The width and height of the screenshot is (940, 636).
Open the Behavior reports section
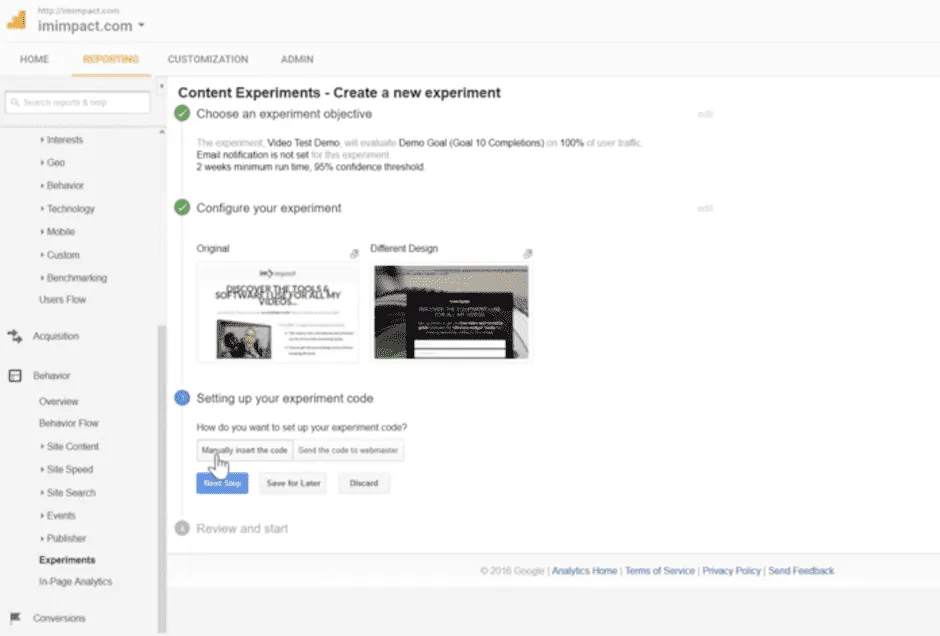[52, 376]
